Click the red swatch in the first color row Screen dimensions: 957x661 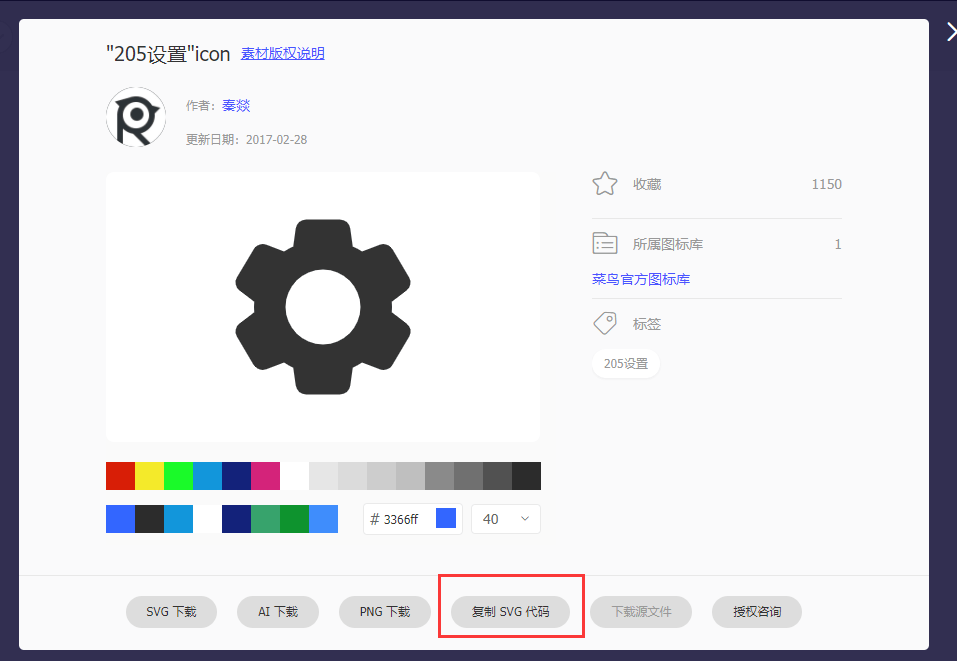pos(119,475)
